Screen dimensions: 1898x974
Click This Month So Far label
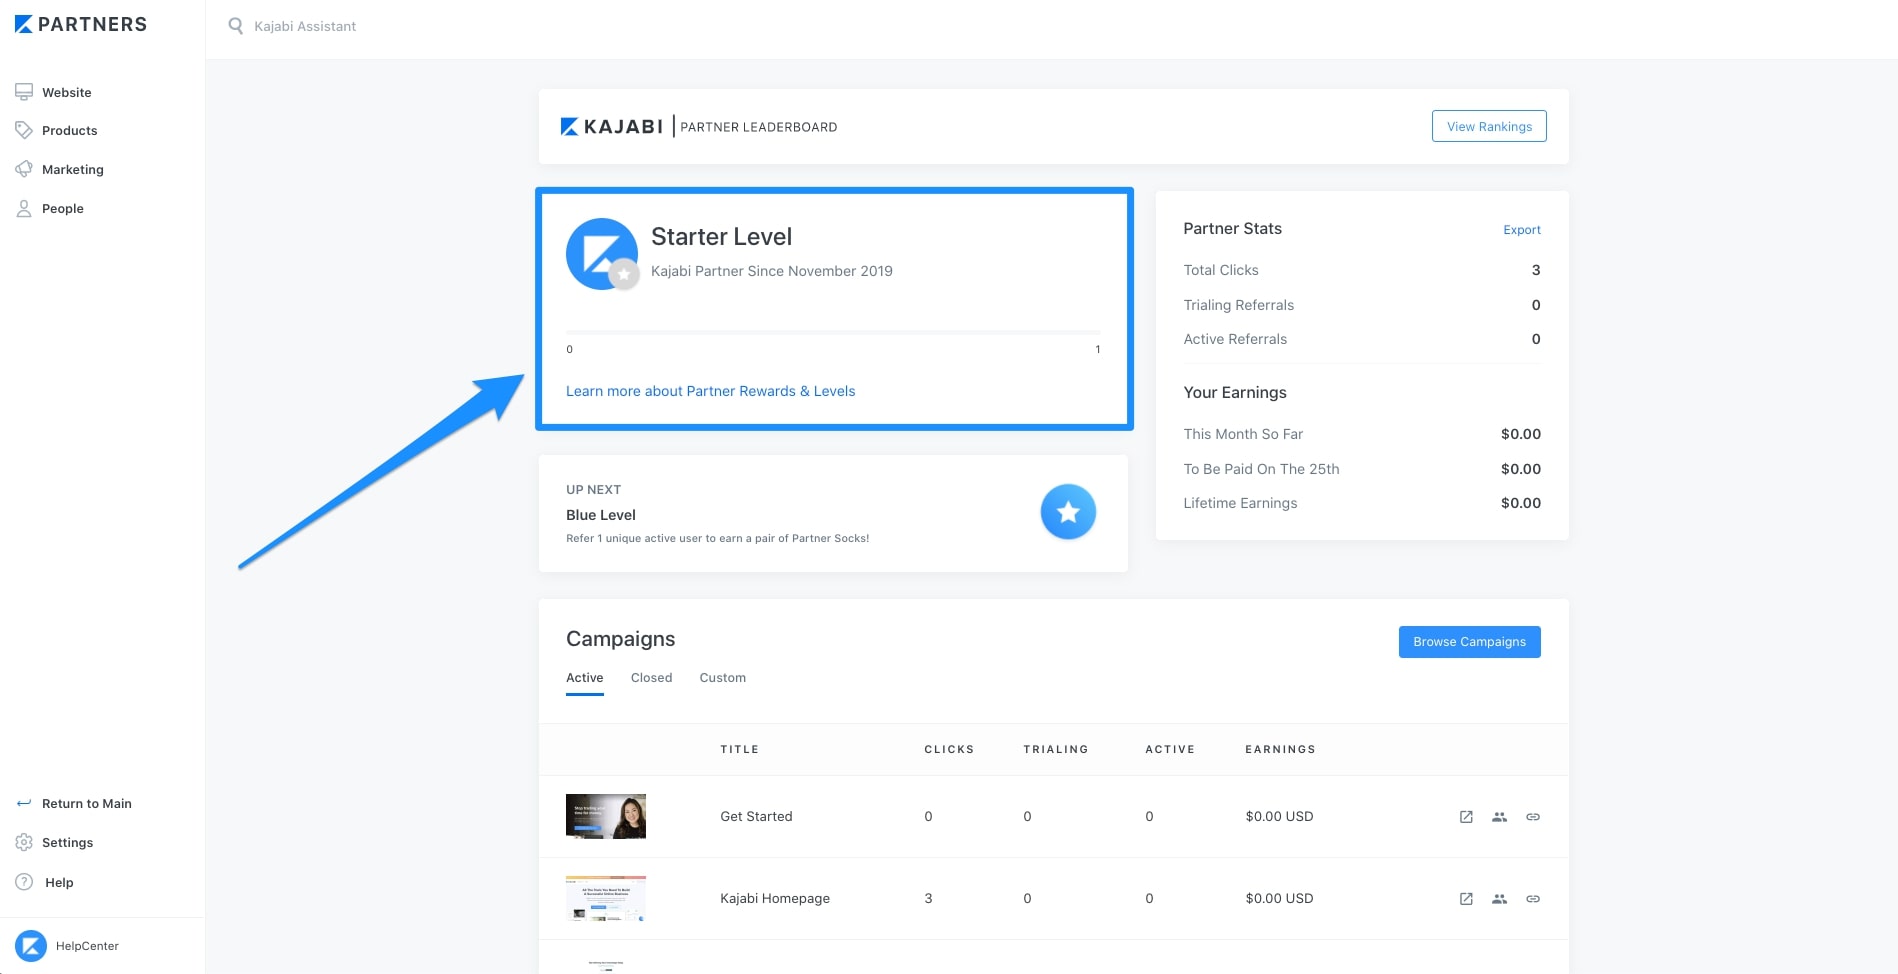pos(1243,434)
